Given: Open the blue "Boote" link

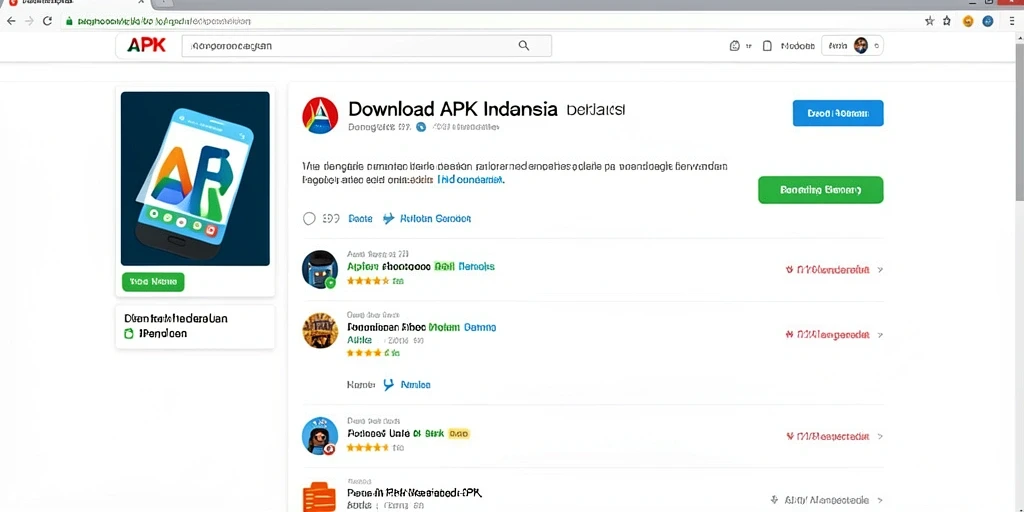Looking at the screenshot, I should click(x=360, y=219).
